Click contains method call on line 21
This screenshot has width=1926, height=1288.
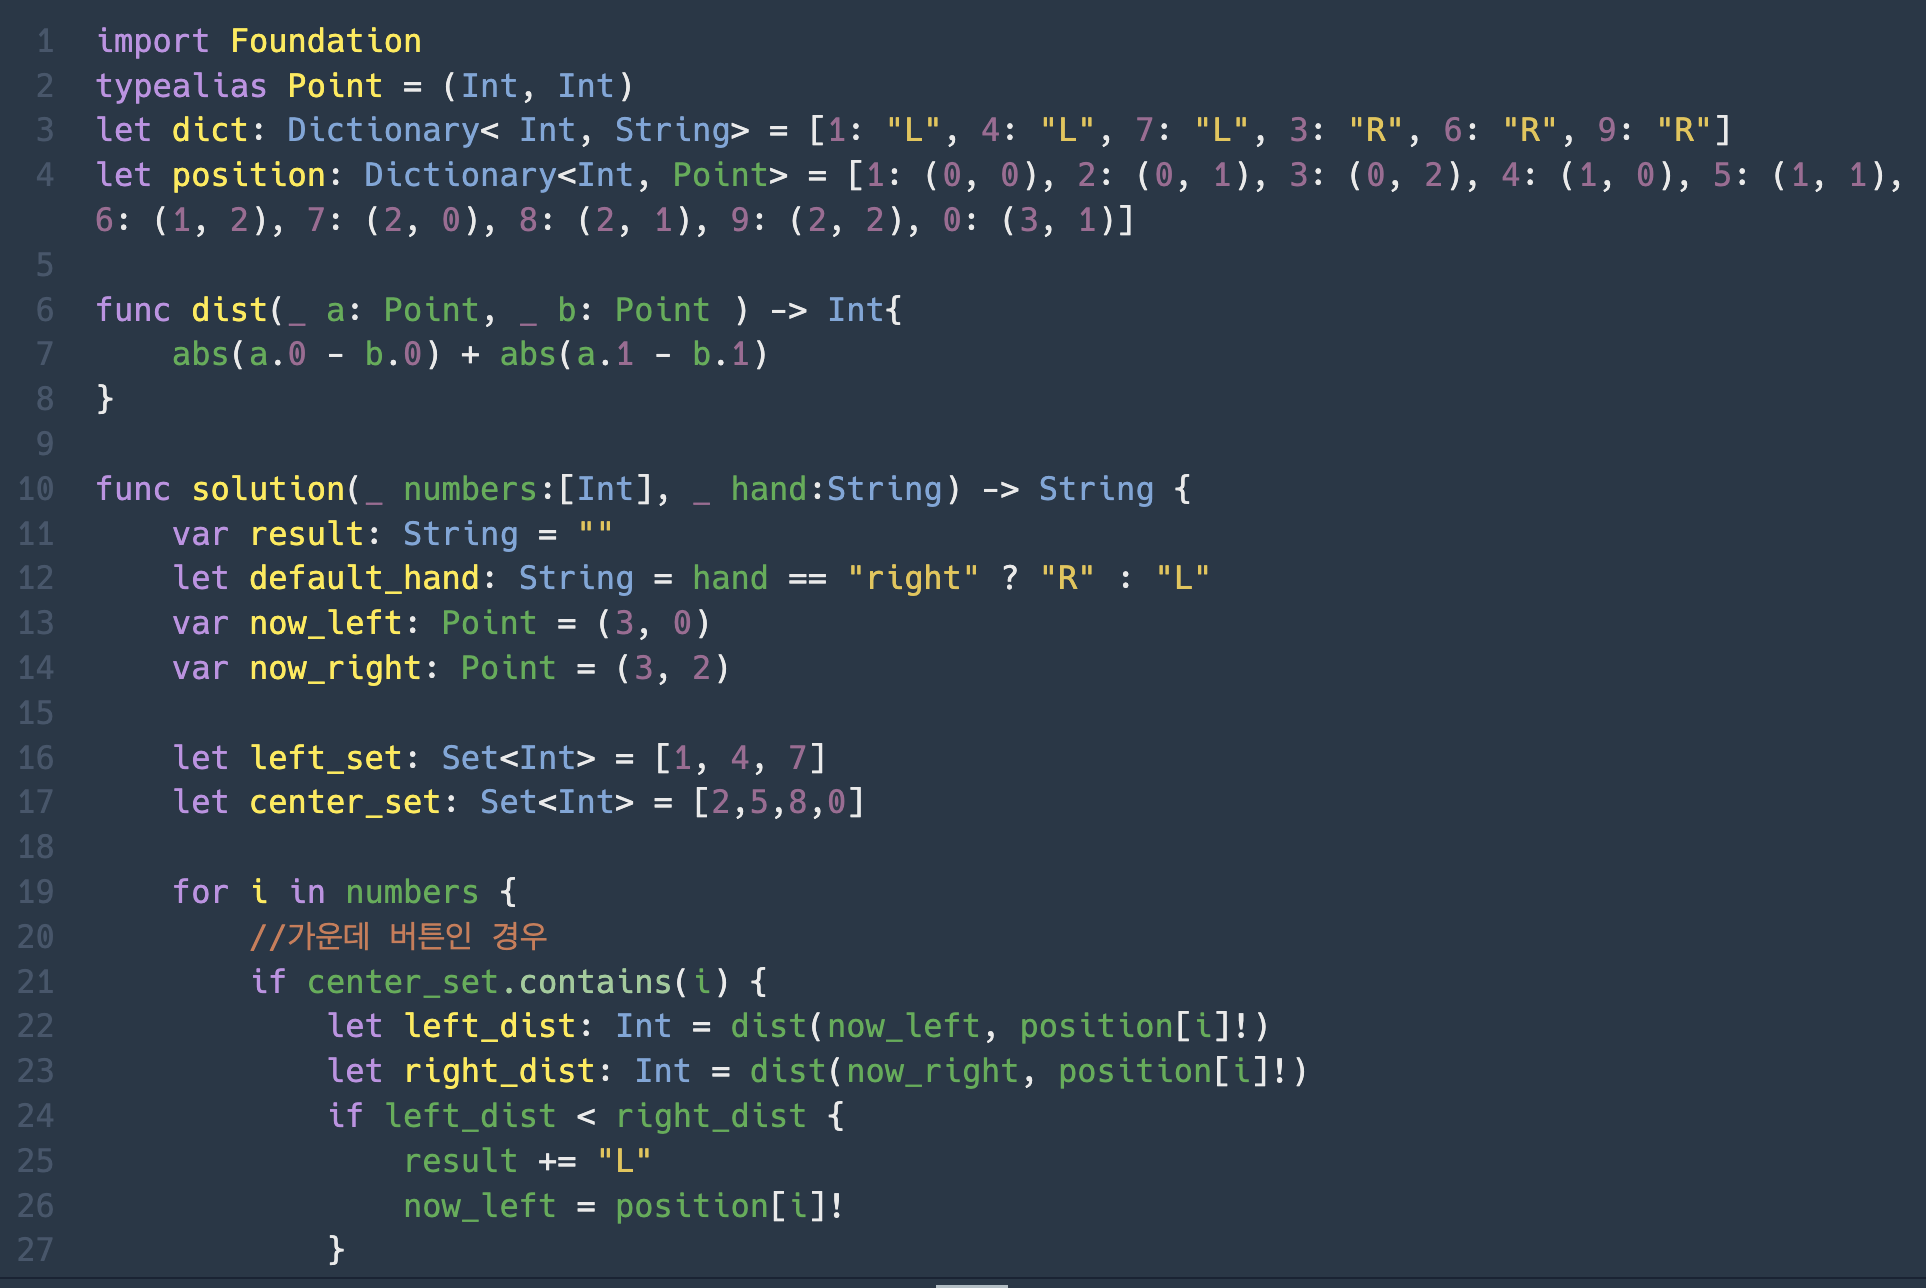point(595,982)
